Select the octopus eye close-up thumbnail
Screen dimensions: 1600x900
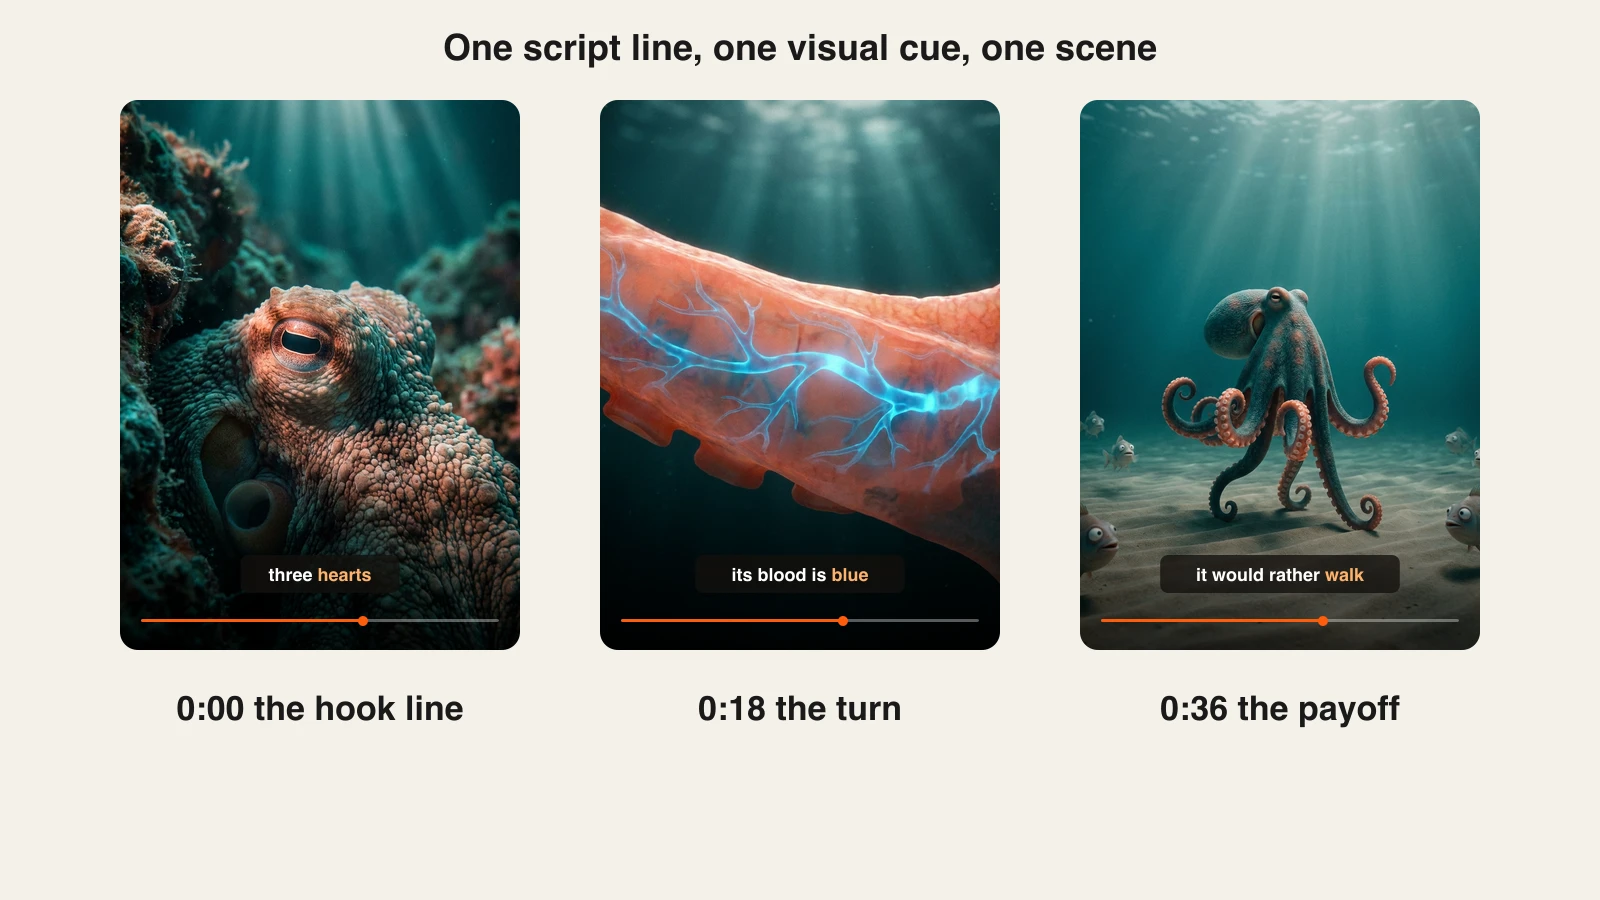[320, 375]
